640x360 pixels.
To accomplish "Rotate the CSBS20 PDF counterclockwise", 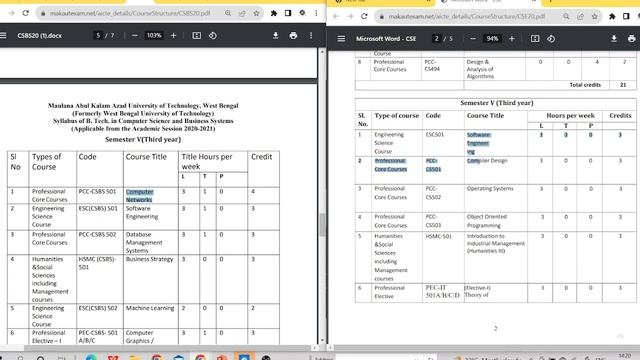I will coord(213,36).
